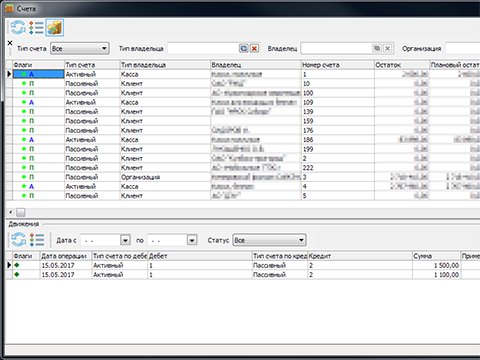480x360 pixels.
Task: Click the Организация owner type cell
Action: (x=165, y=177)
